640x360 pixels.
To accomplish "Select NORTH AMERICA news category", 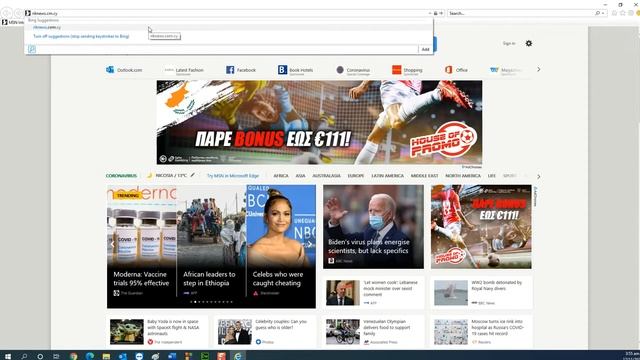I will click(463, 176).
